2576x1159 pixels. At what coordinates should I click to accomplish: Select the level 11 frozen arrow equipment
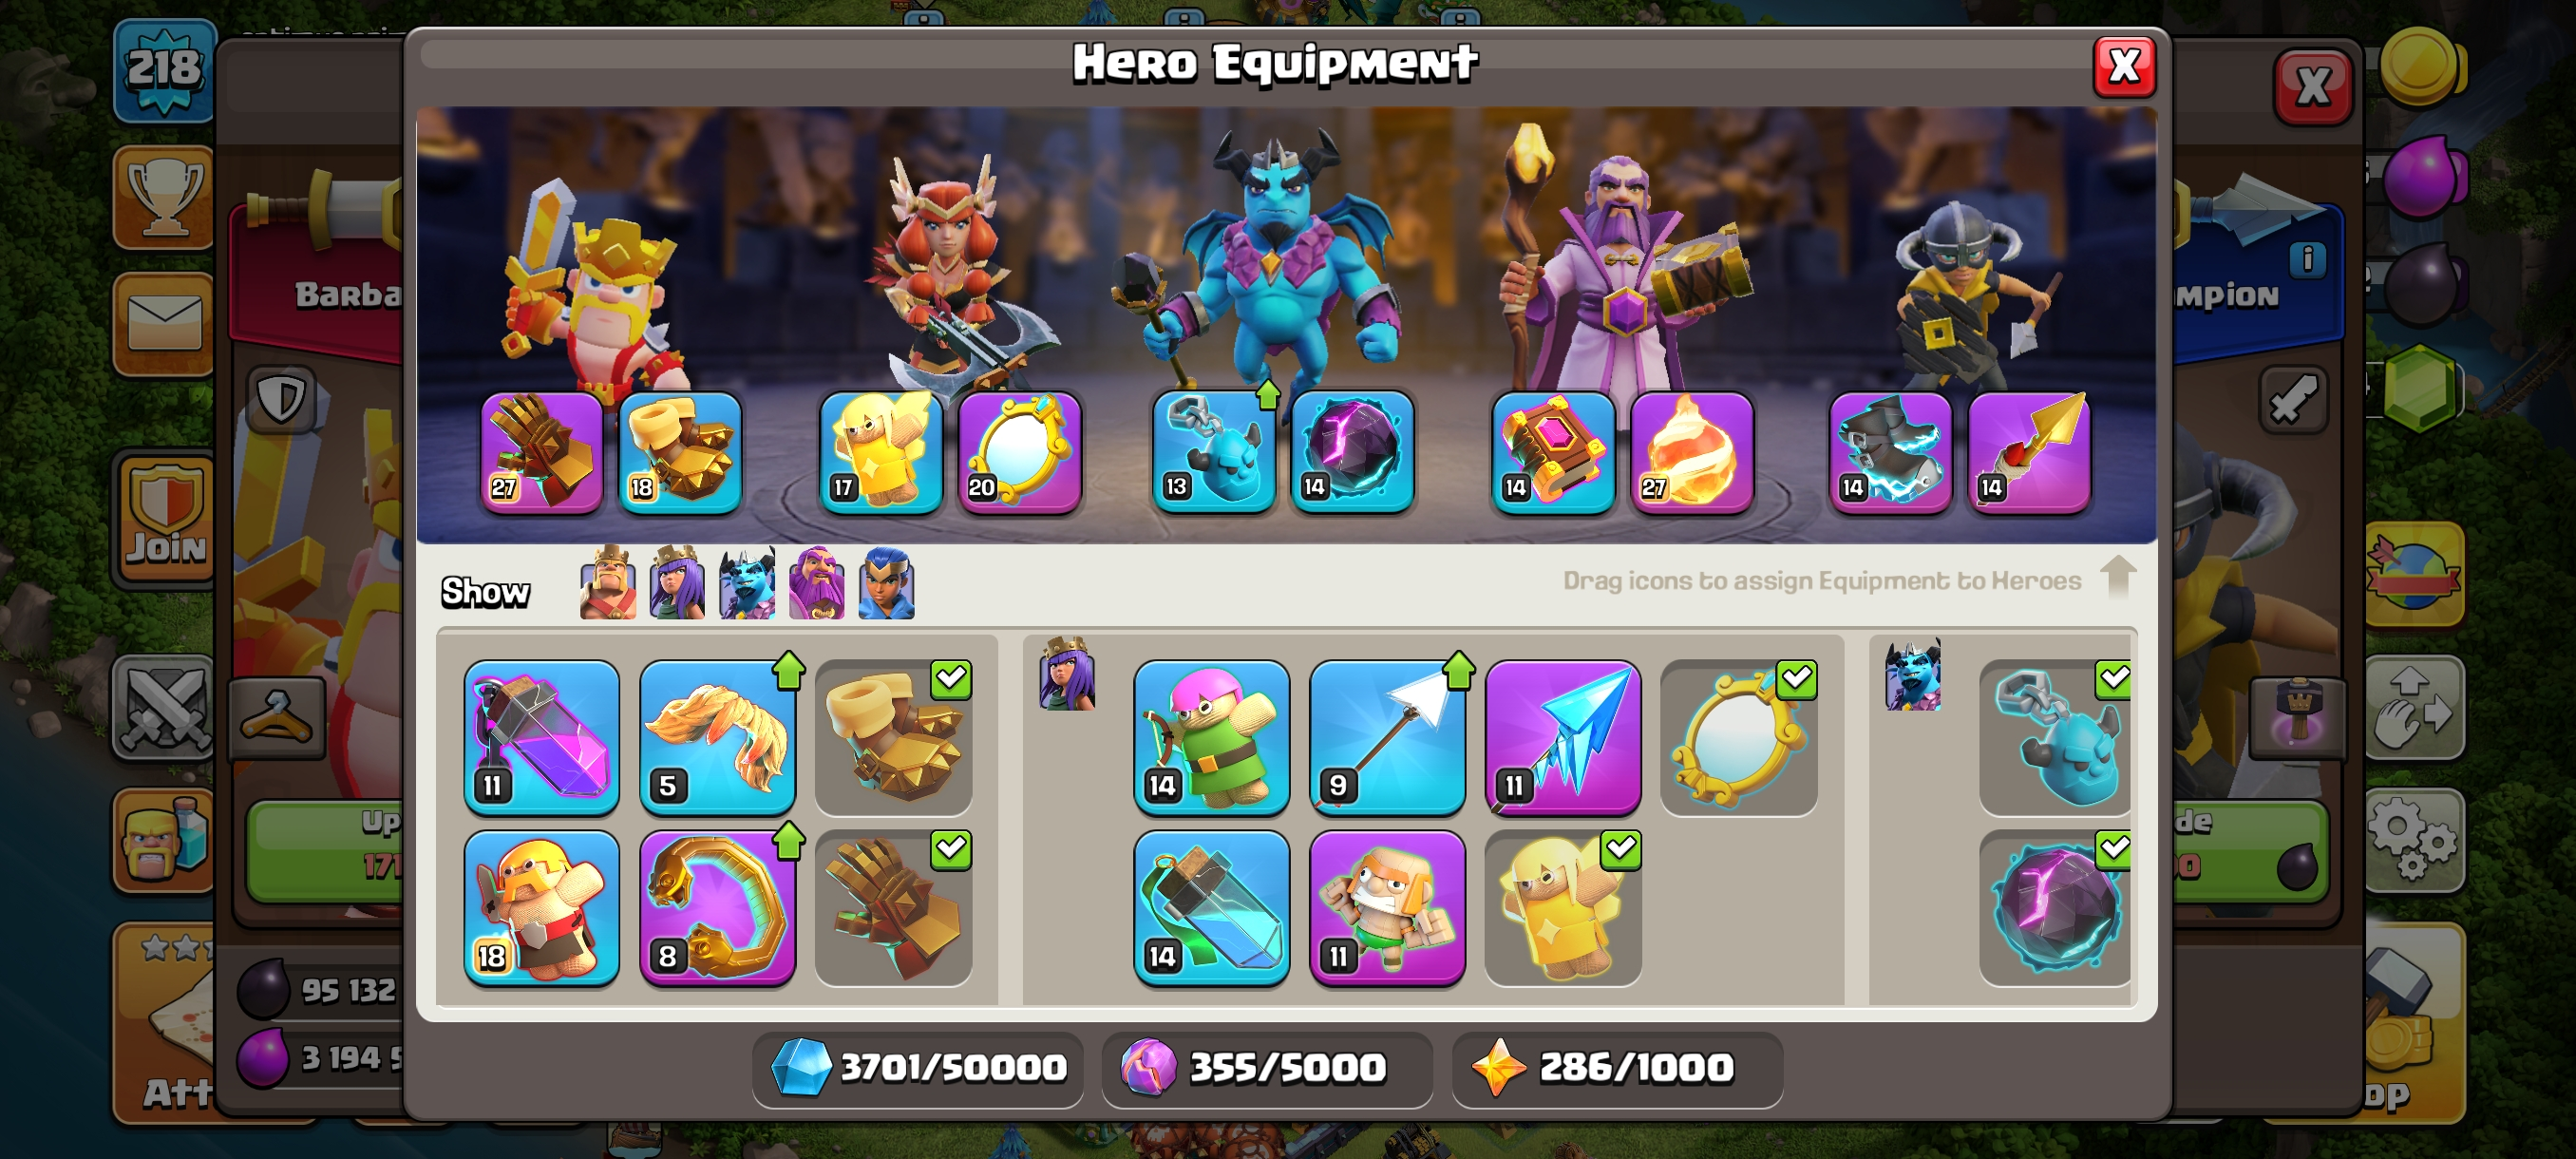(1563, 737)
